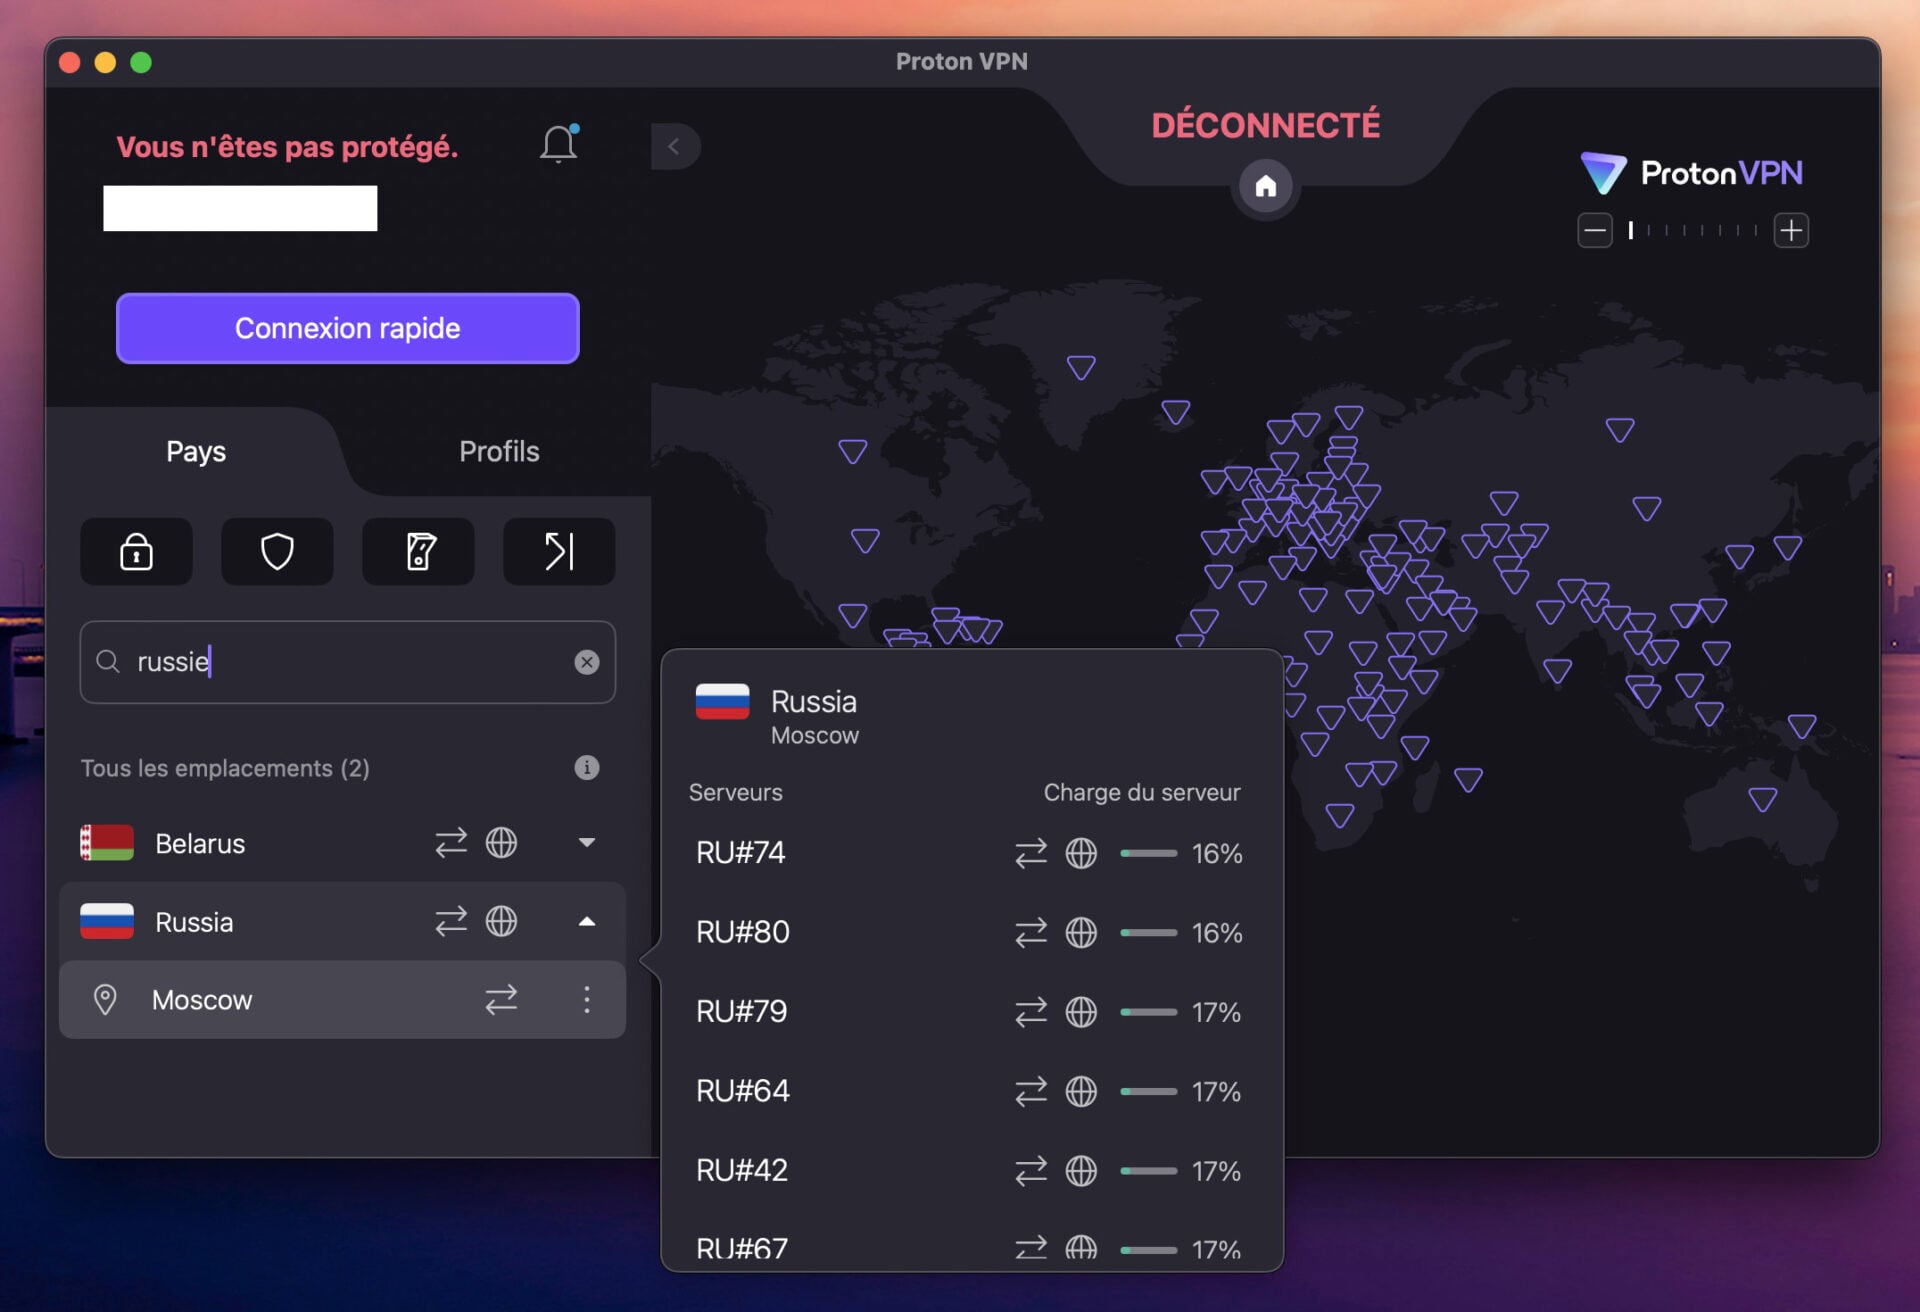Click P2P arrows icon for RU#80

pos(1031,932)
